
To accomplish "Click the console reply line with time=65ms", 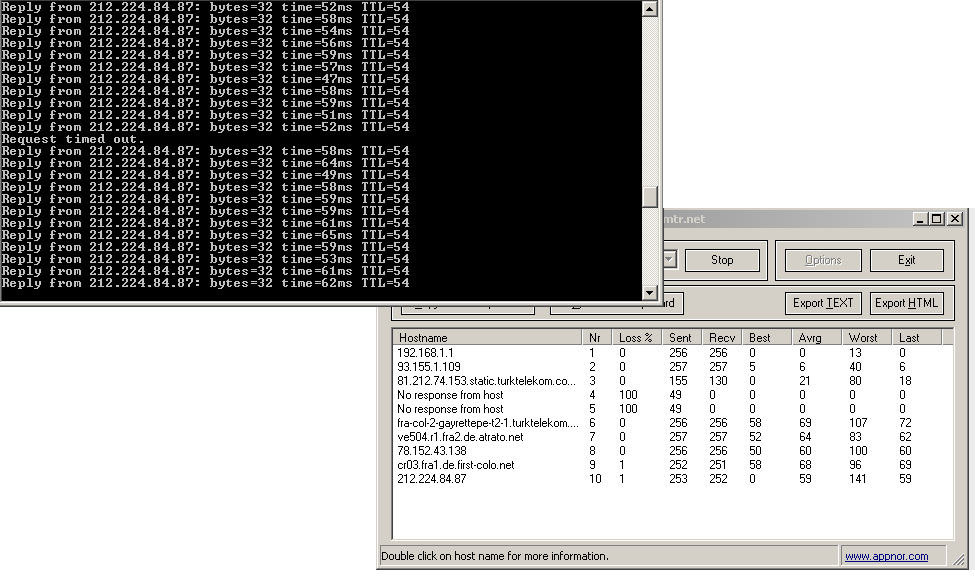I will click(x=205, y=235).
